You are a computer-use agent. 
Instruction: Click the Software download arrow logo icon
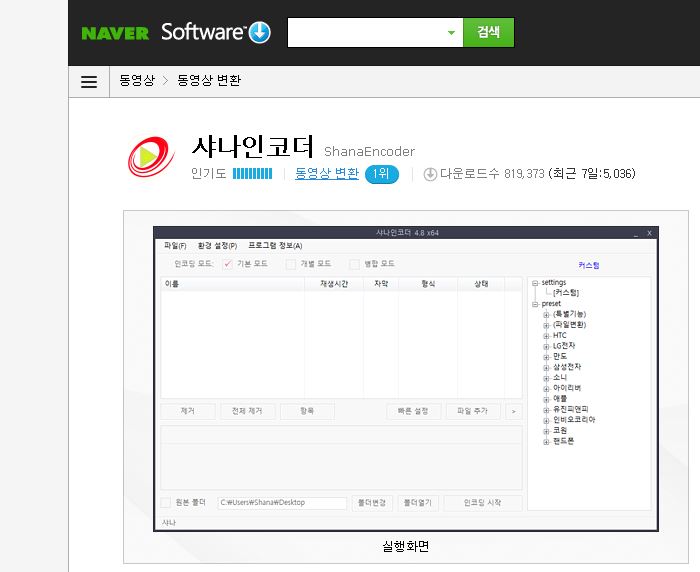[x=259, y=33]
